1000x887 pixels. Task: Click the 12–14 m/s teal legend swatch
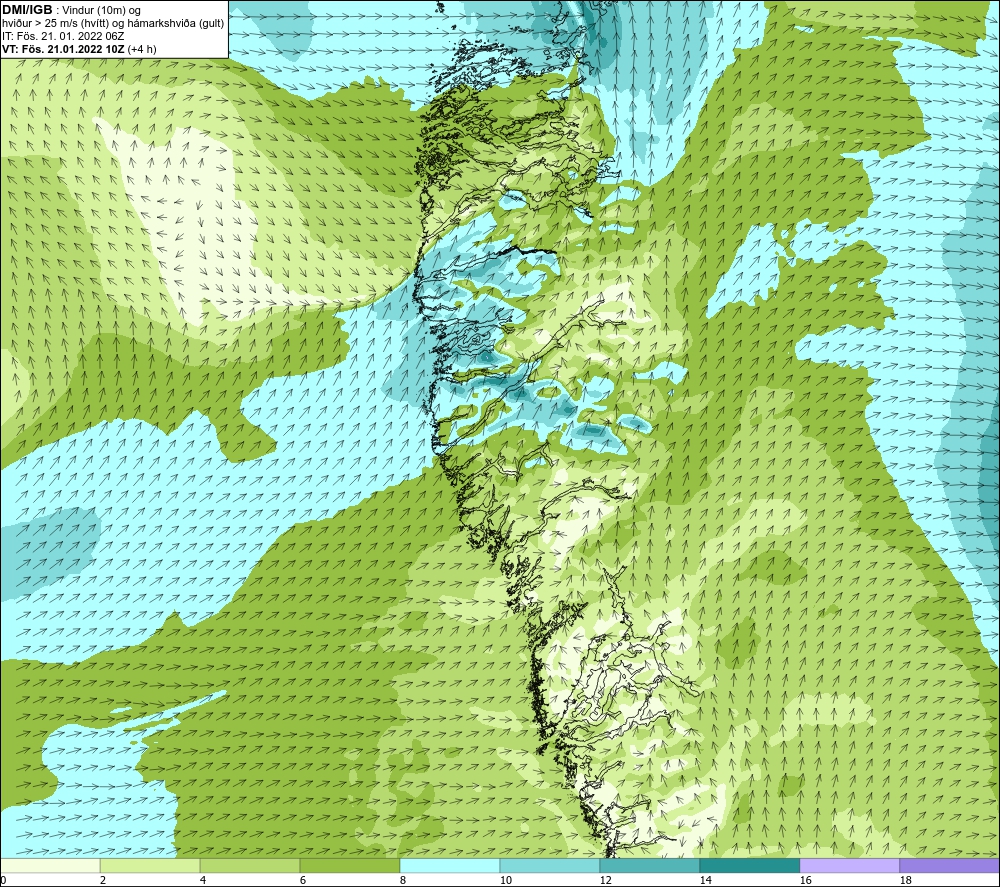coord(649,865)
